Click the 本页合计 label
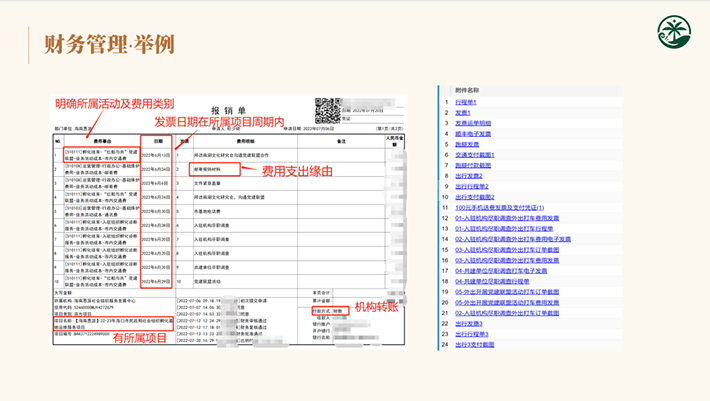This screenshot has height=401, width=710. point(321,293)
